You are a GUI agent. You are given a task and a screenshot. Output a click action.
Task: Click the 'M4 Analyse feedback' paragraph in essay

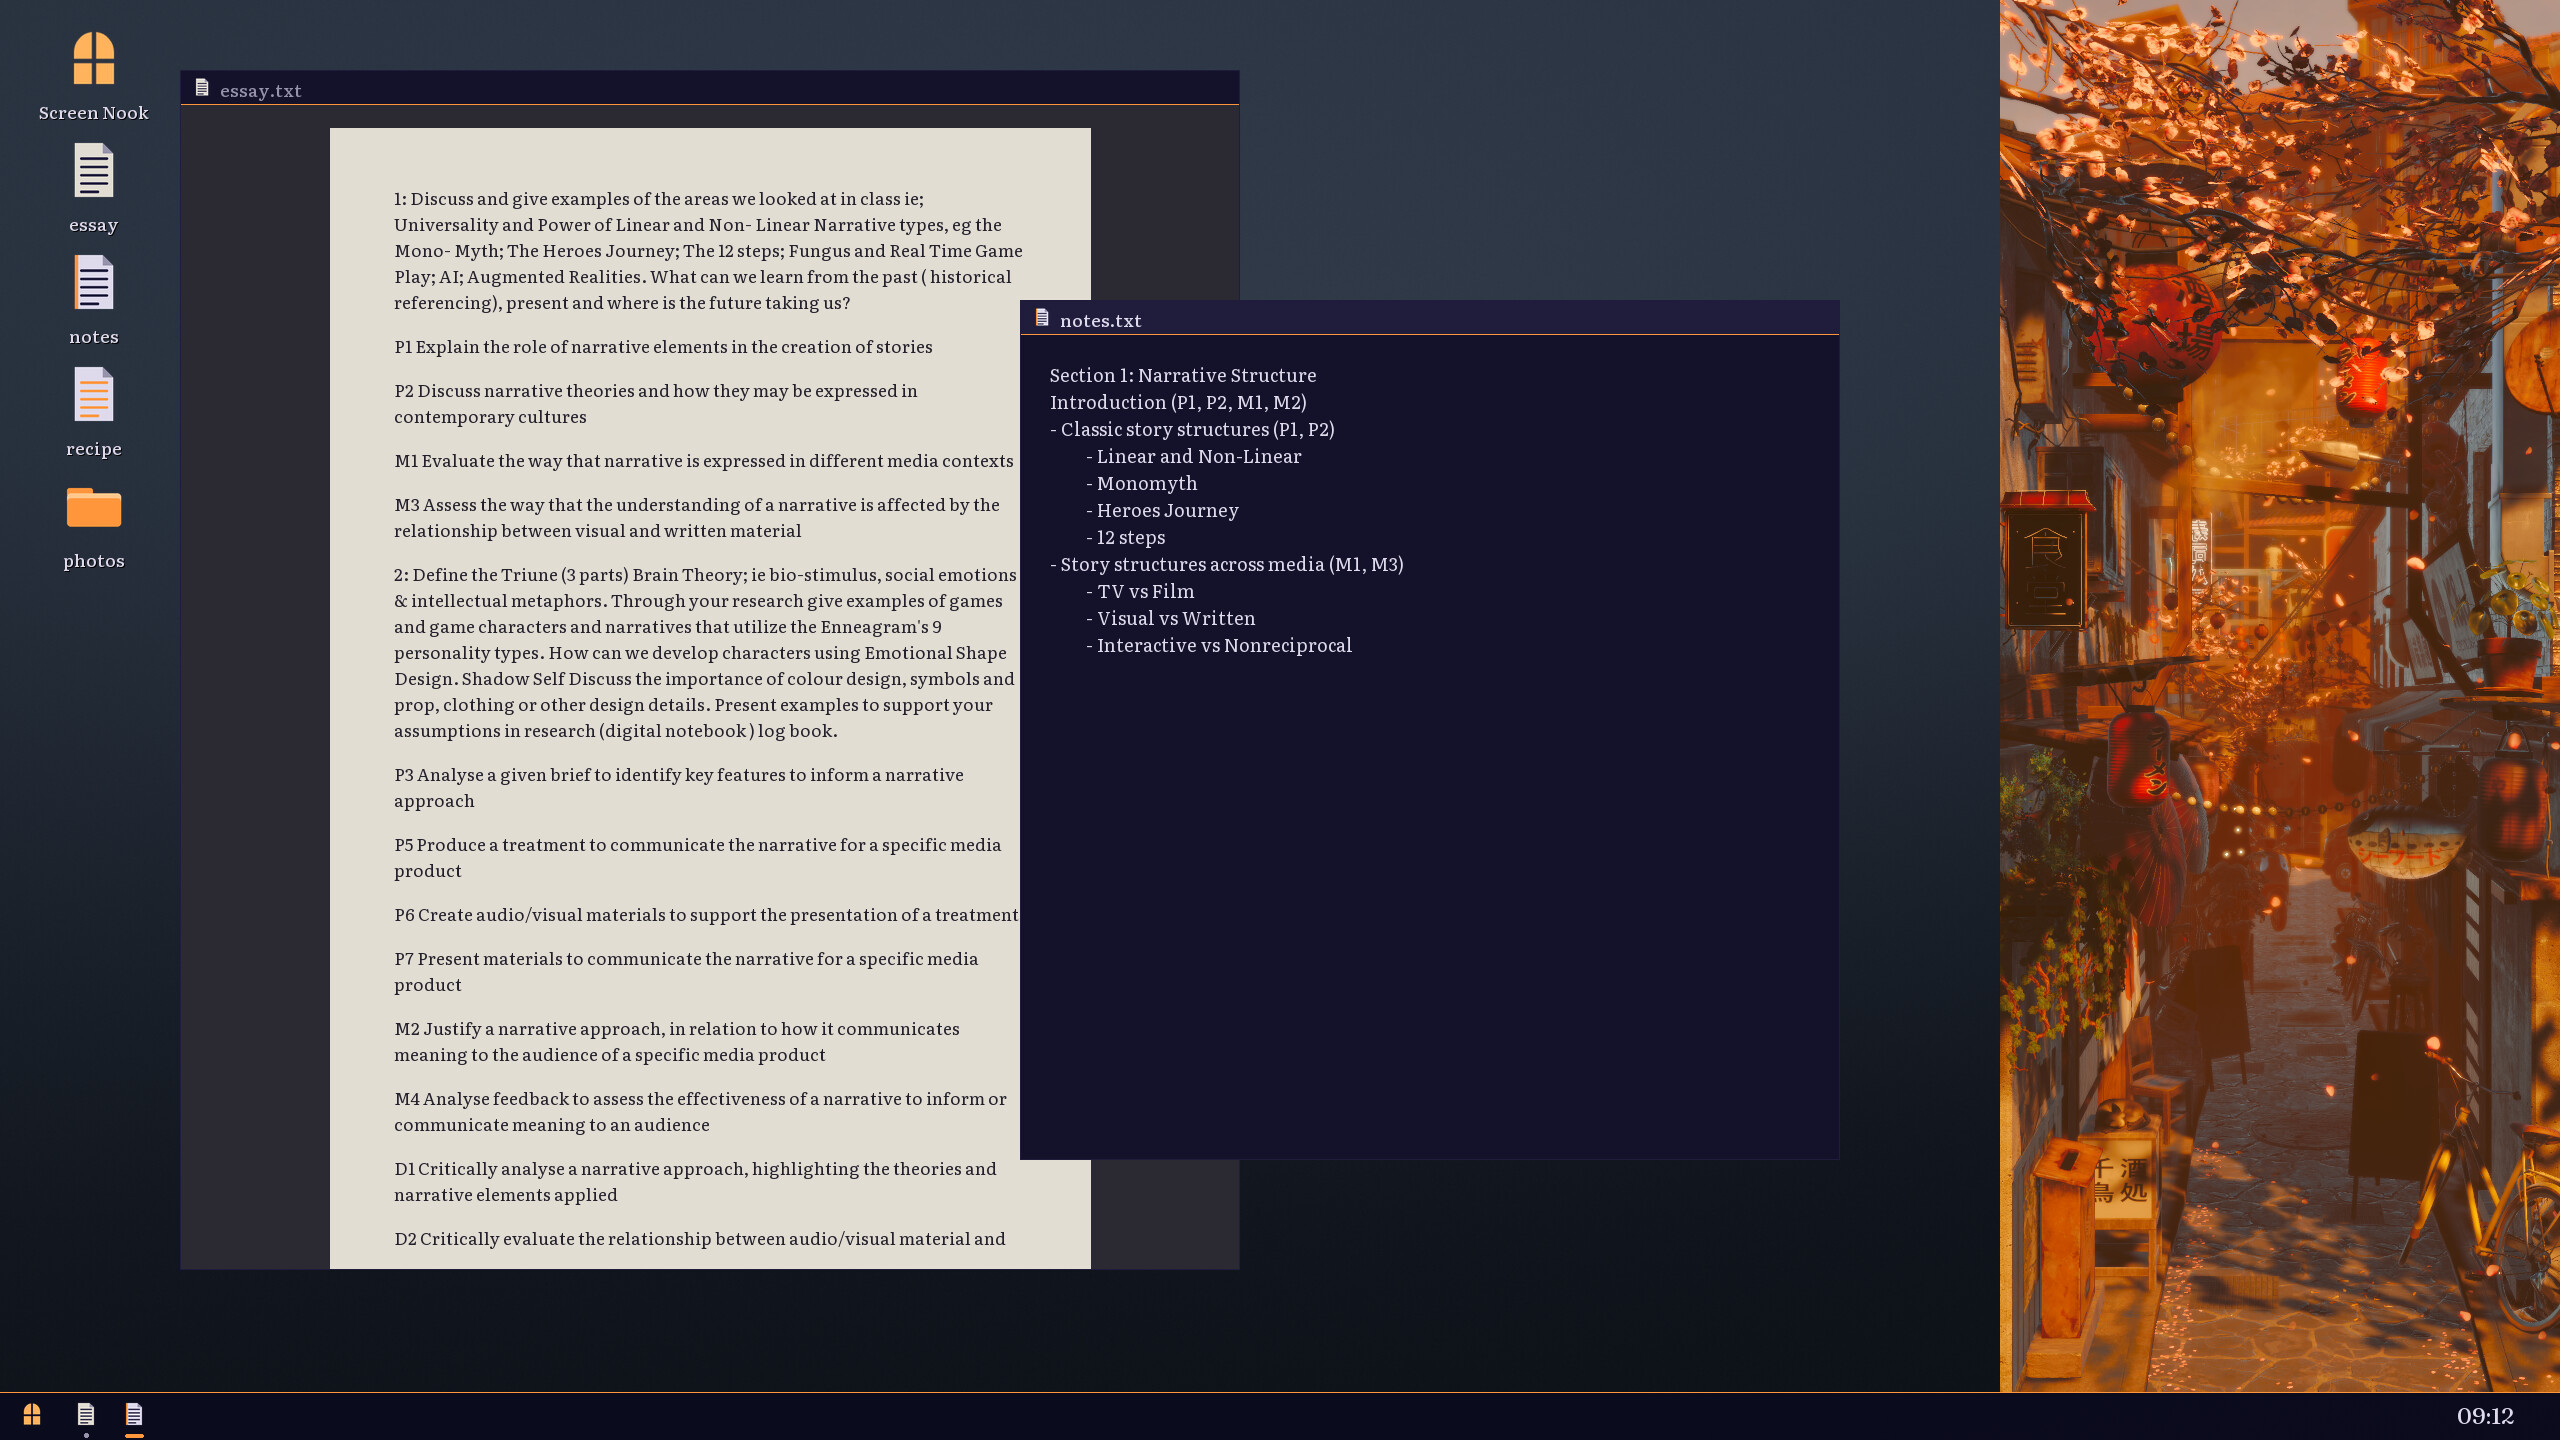[x=700, y=1112]
